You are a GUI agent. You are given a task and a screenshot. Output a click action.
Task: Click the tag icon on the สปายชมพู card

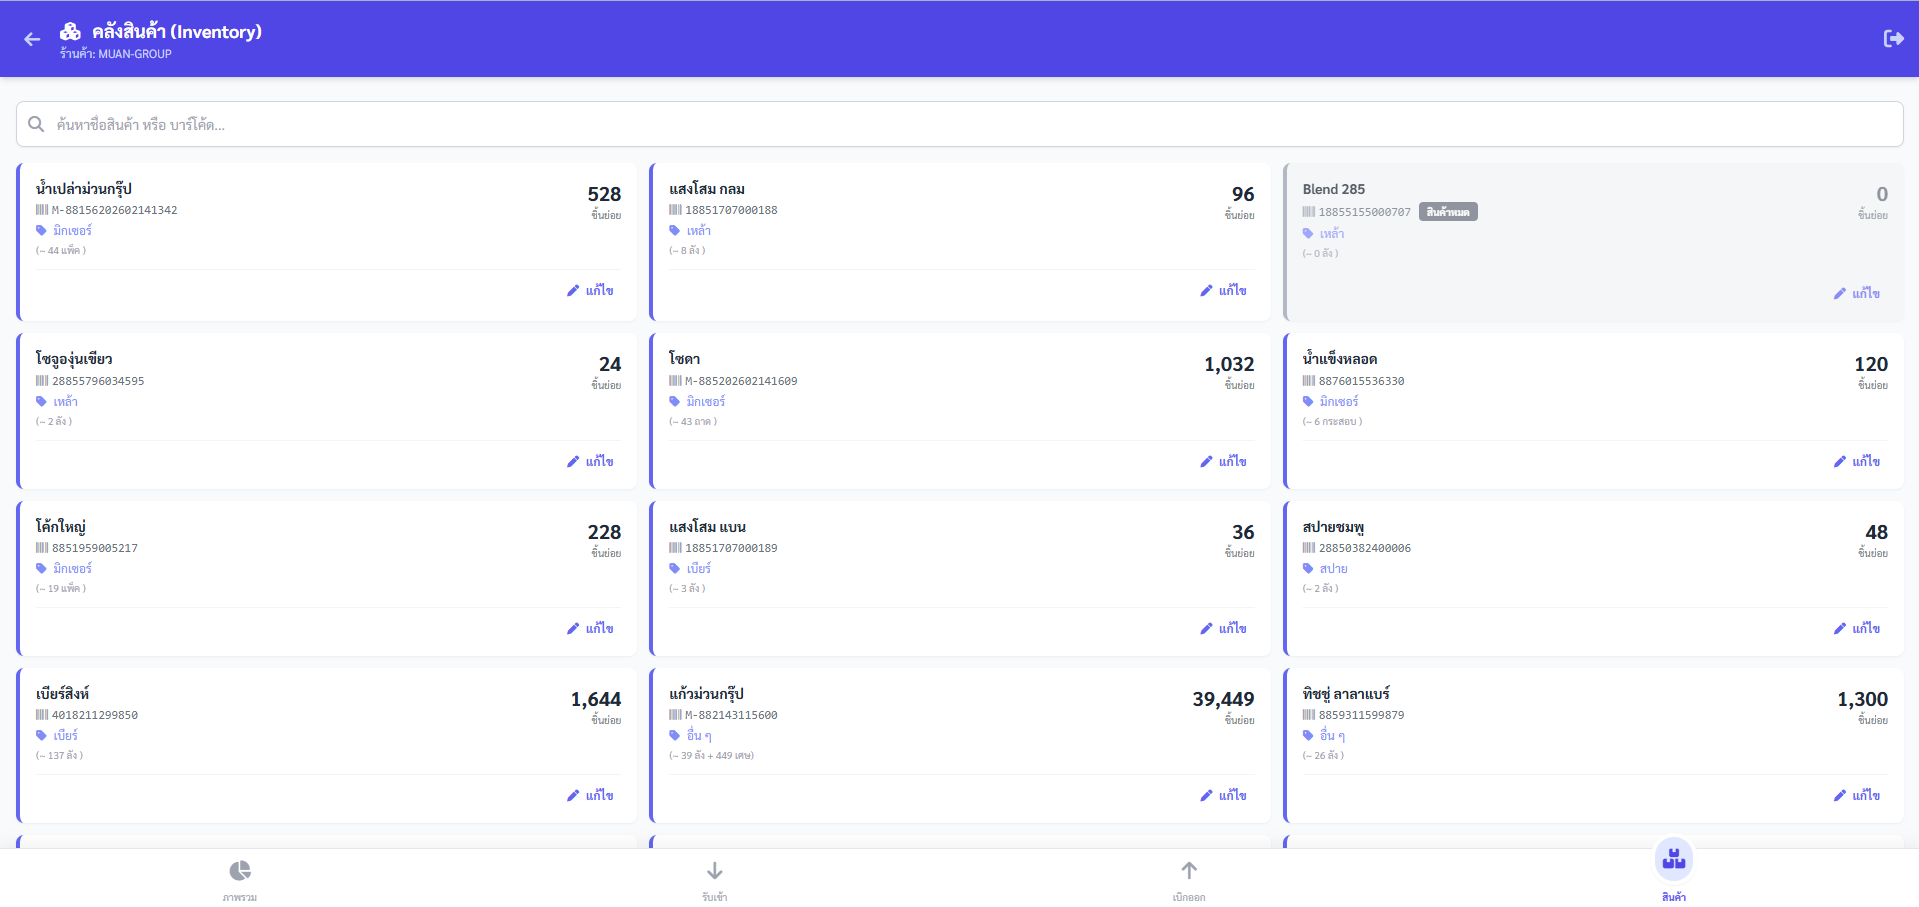[x=1308, y=569]
